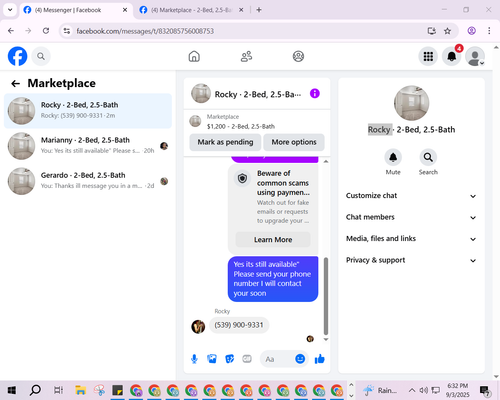500x400 pixels.
Task: Go to Facebook Home icon
Action: point(194,56)
